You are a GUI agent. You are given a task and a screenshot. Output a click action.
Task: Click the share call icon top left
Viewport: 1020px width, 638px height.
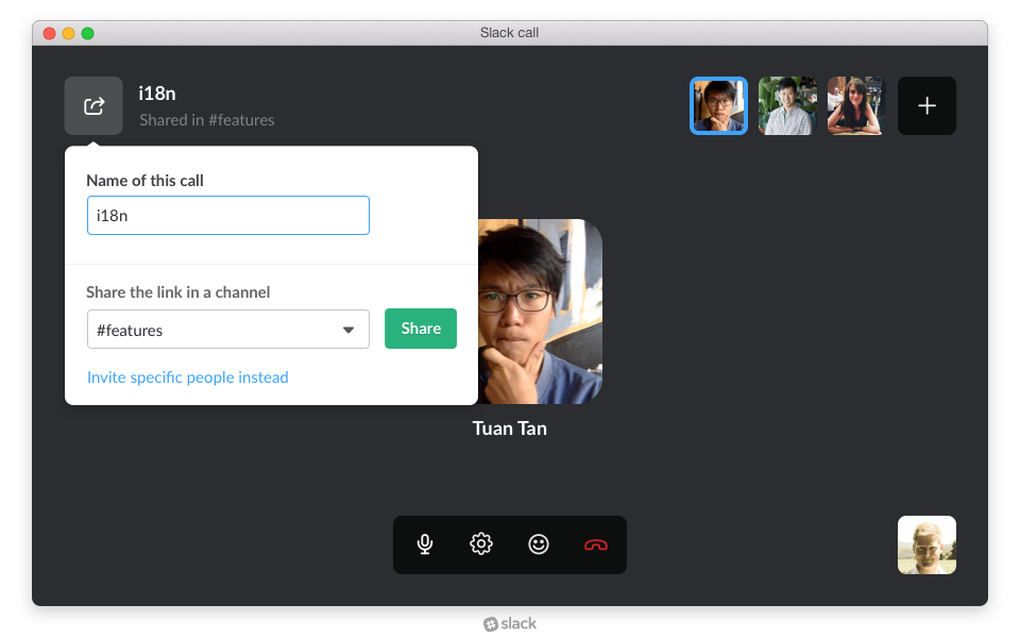click(93, 105)
